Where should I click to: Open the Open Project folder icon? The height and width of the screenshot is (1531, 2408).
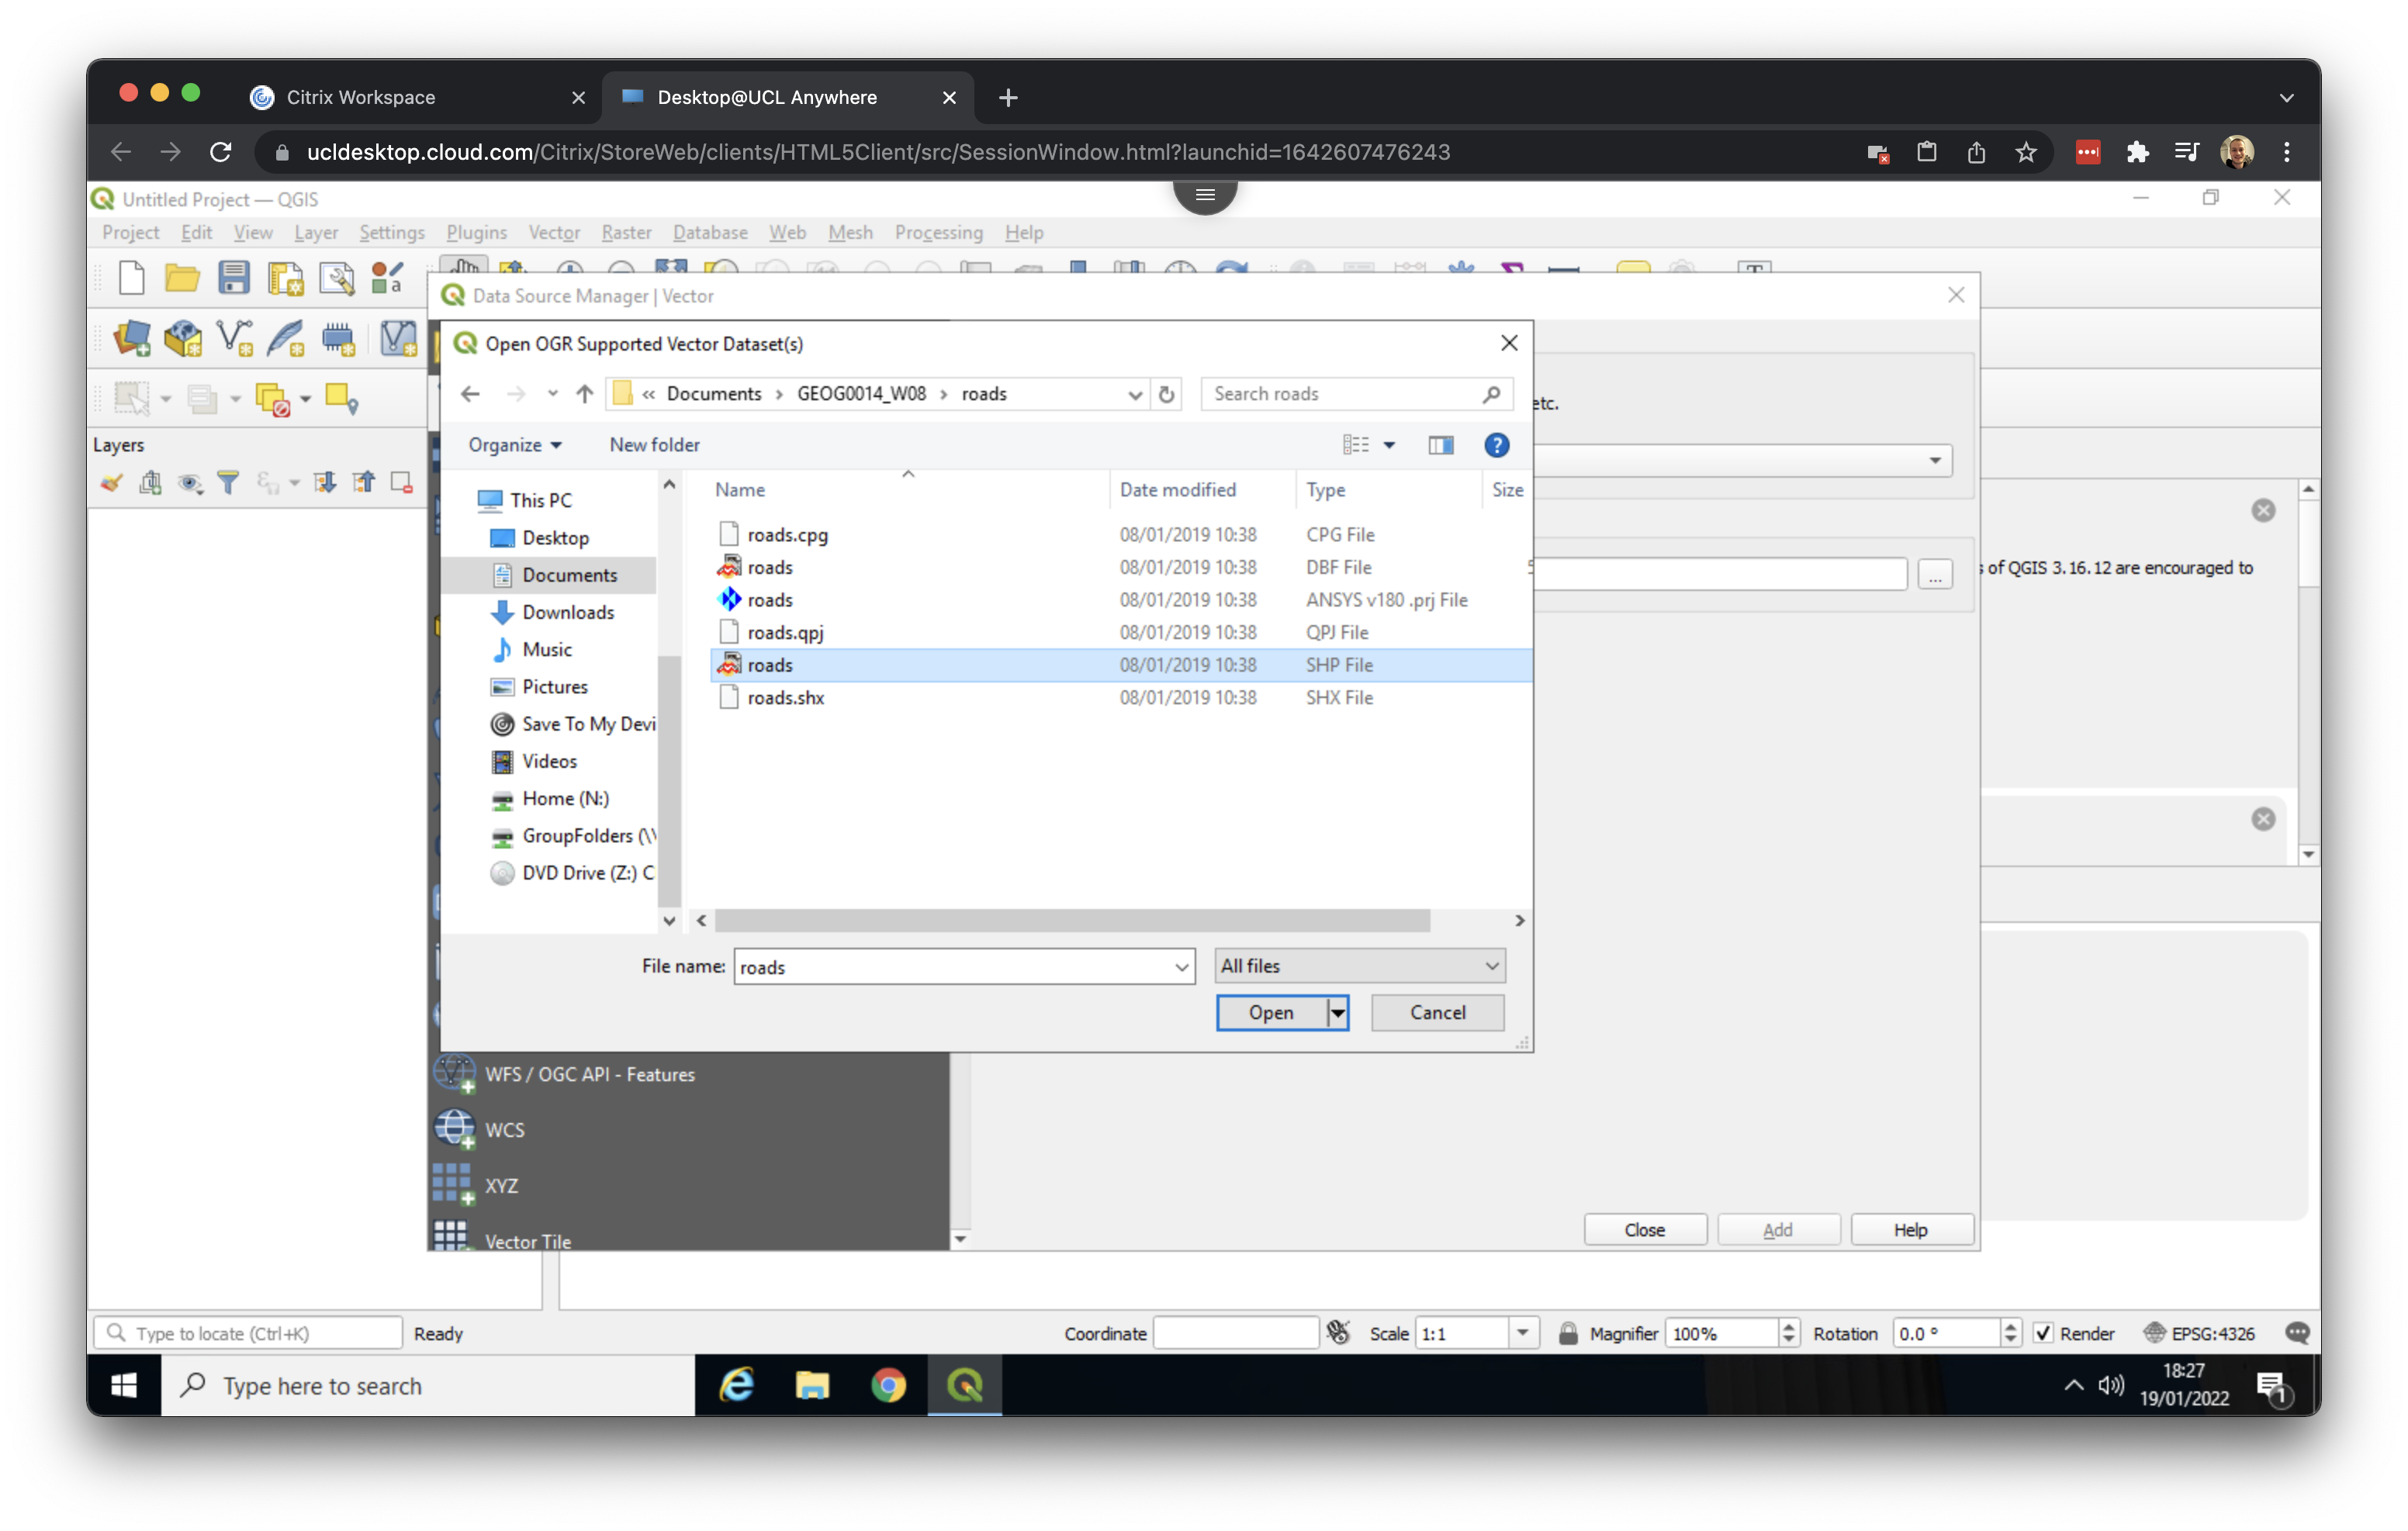coord(181,279)
